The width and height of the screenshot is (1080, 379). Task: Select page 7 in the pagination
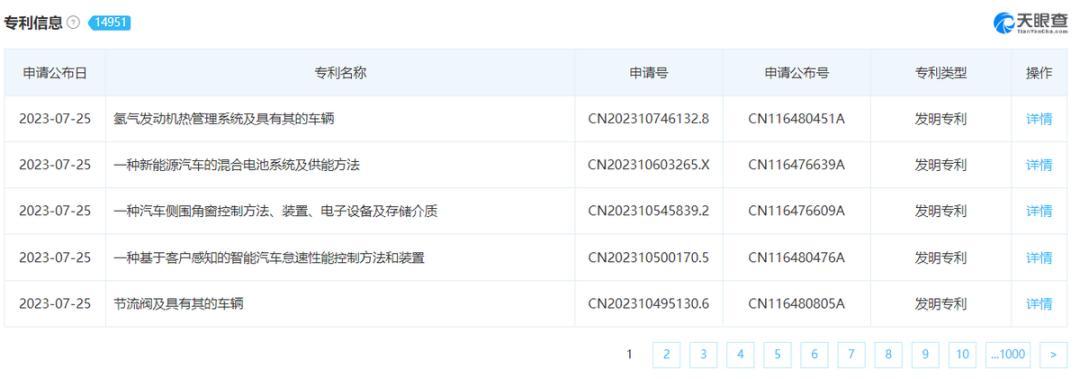(851, 354)
